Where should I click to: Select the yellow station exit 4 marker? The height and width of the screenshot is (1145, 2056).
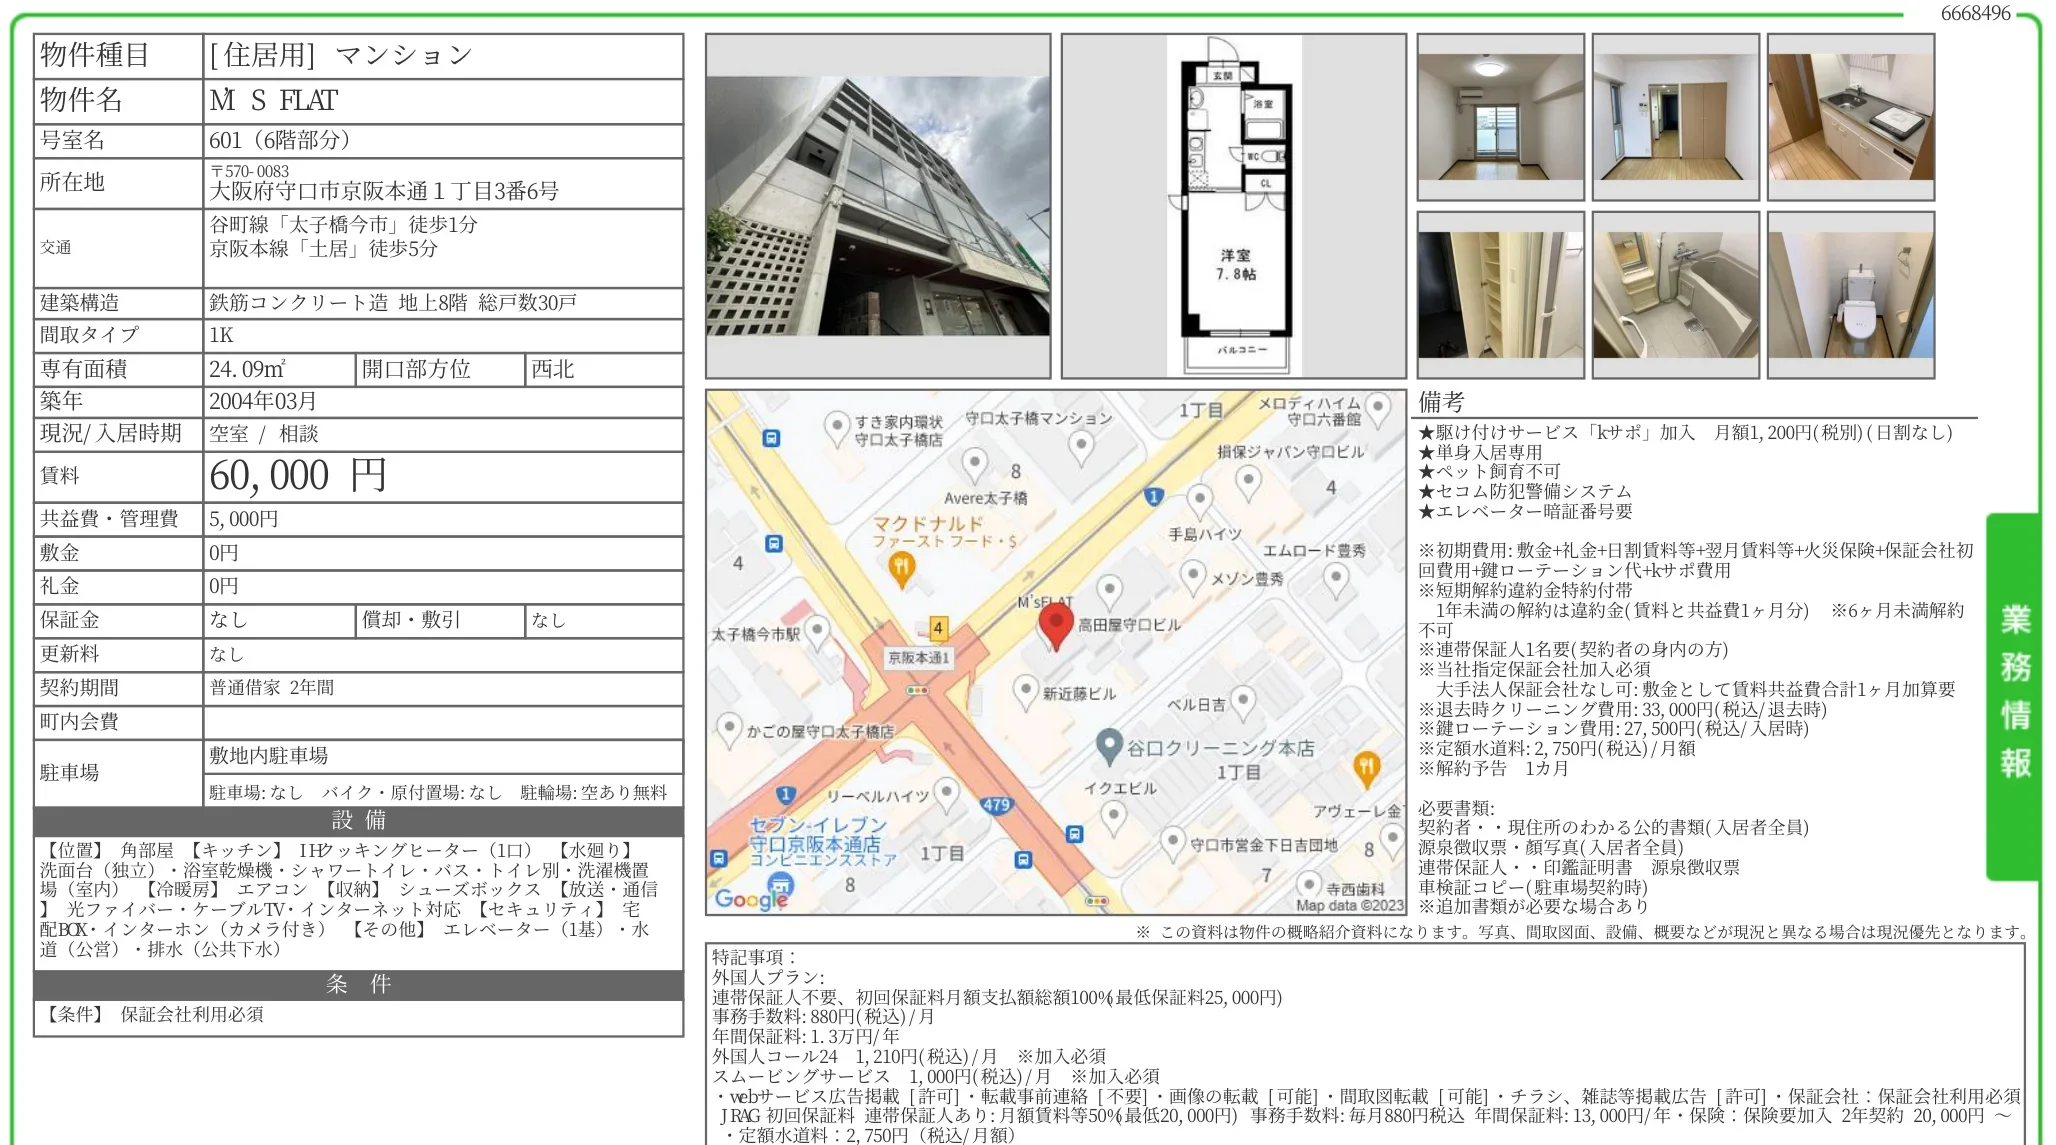tap(938, 628)
